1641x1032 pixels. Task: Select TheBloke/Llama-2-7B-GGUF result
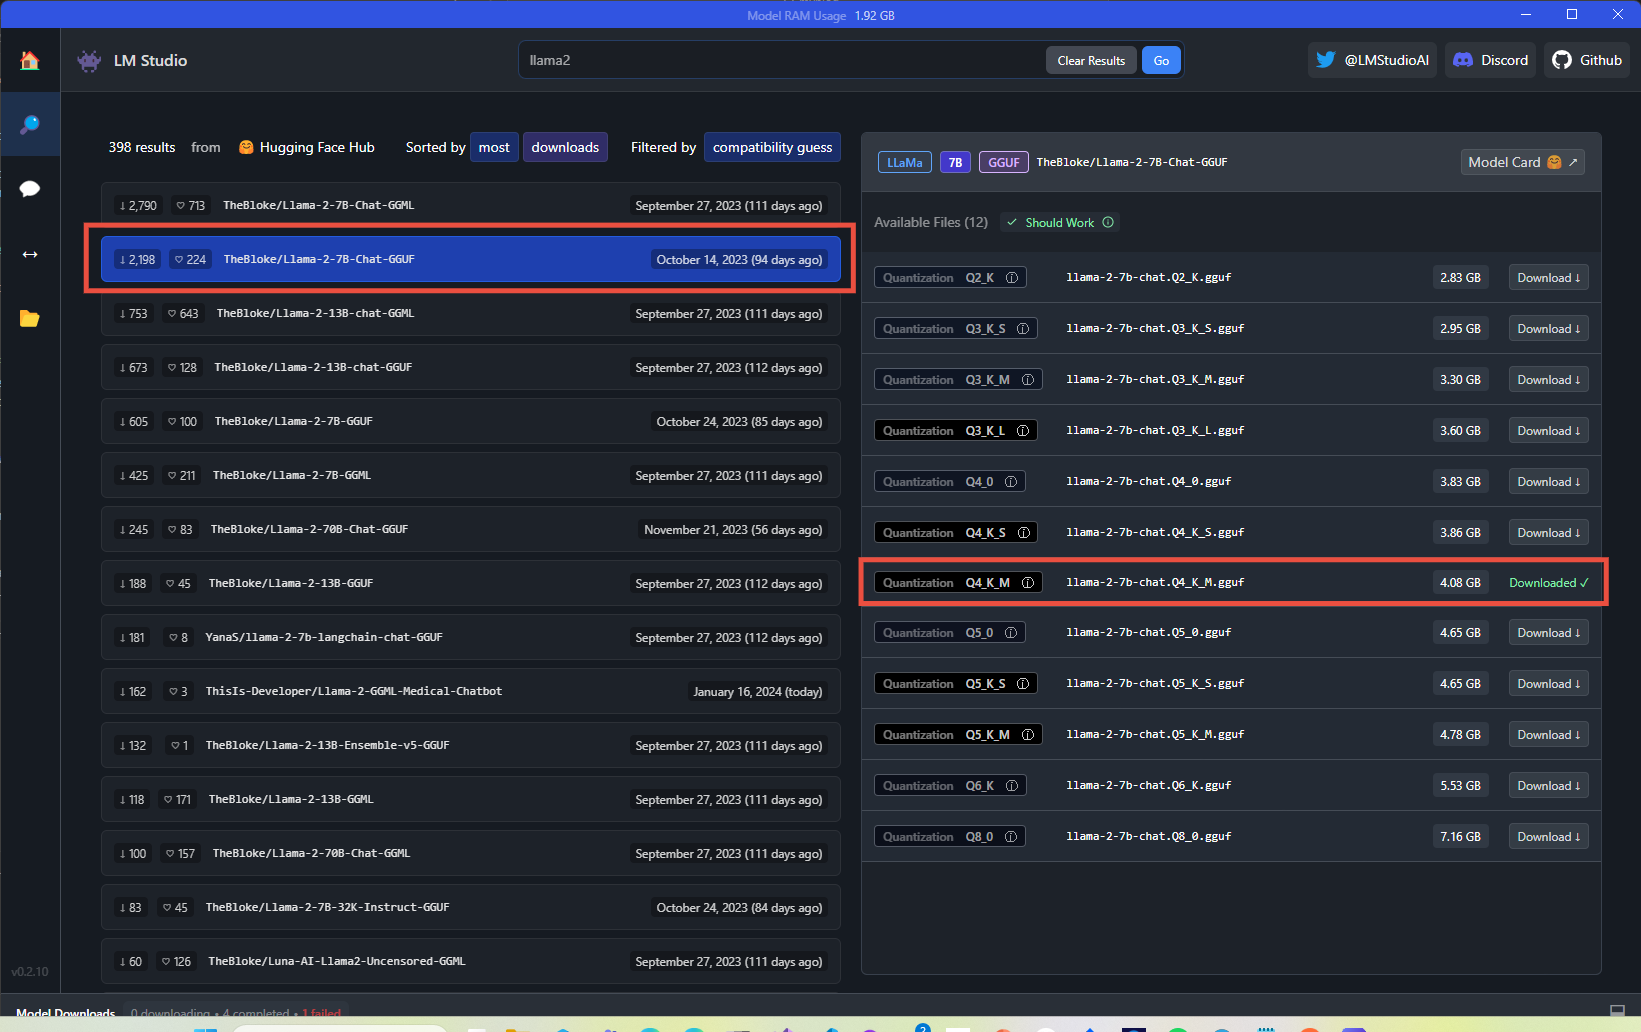[x=471, y=421]
